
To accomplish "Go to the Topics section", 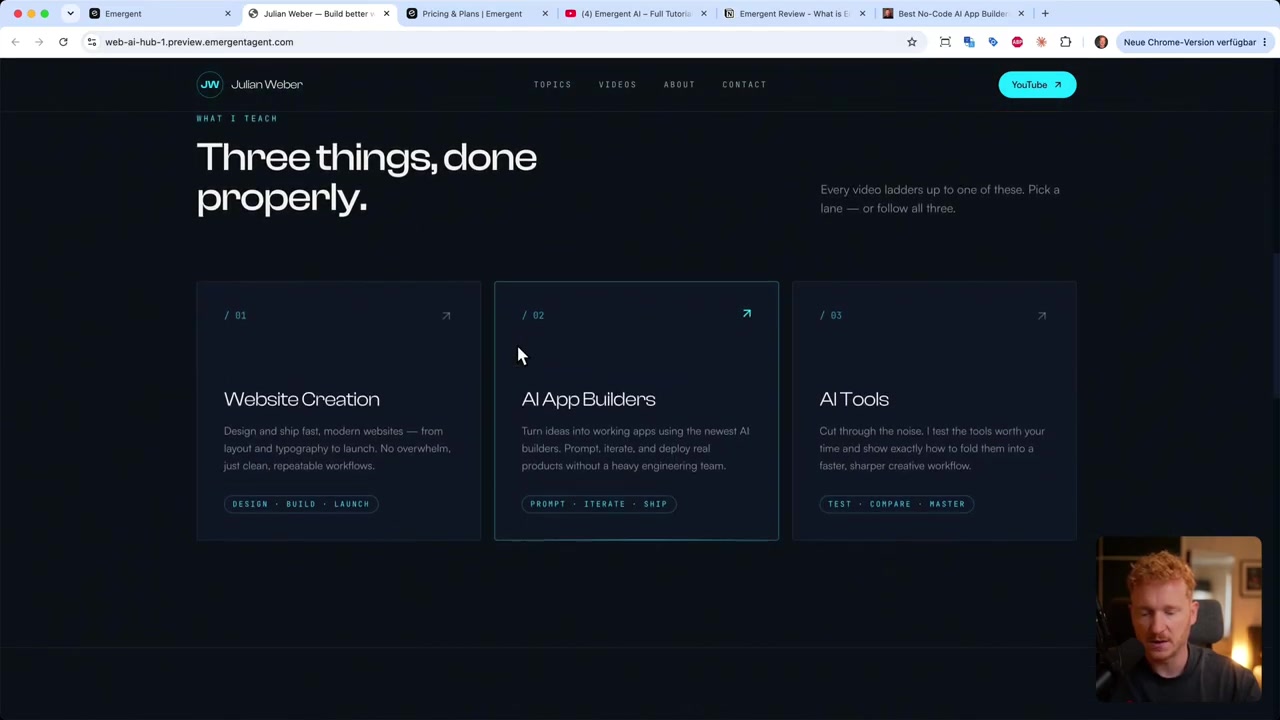I will click(x=553, y=85).
